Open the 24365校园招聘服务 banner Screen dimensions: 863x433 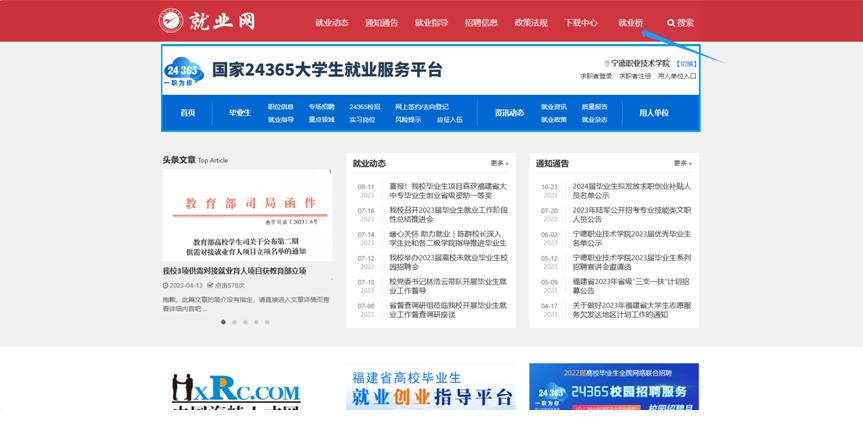click(614, 387)
